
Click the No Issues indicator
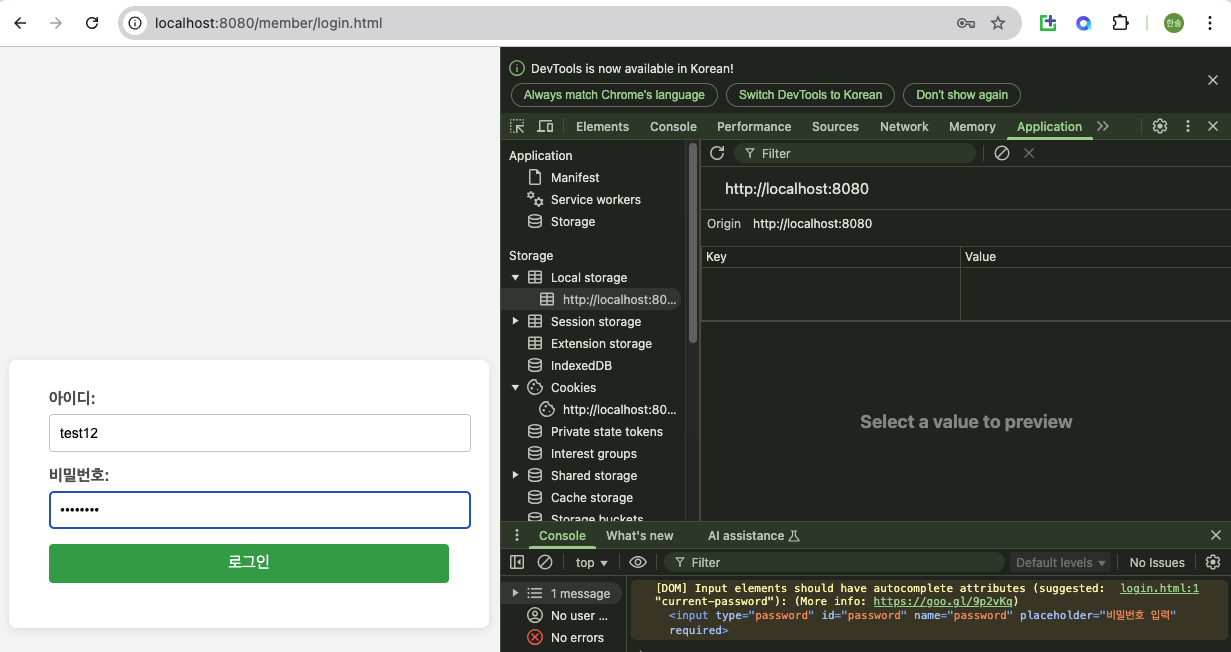click(x=1157, y=562)
